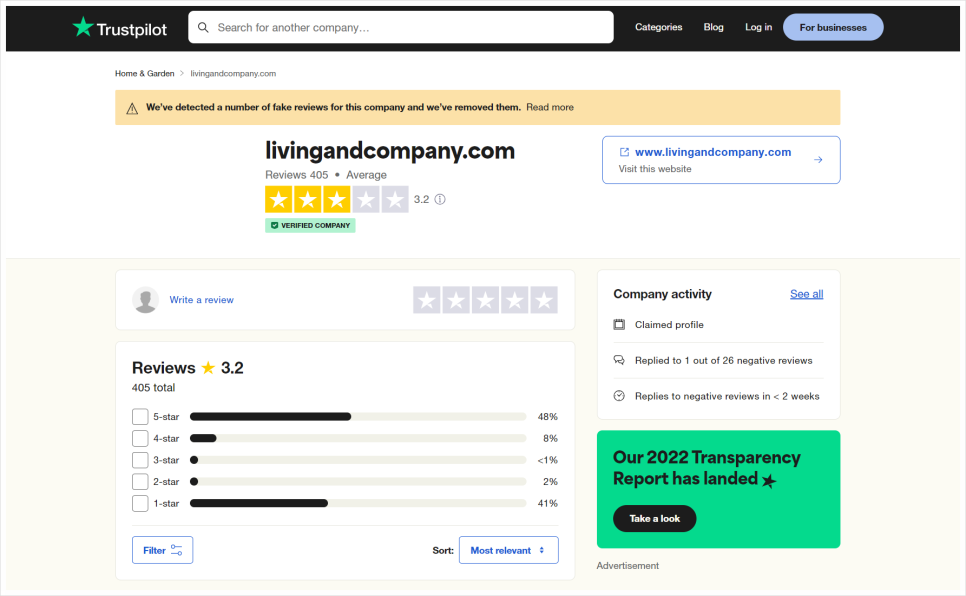This screenshot has width=966, height=596.
Task: Open the Most relevant sort dropdown
Action: pyautogui.click(x=508, y=550)
